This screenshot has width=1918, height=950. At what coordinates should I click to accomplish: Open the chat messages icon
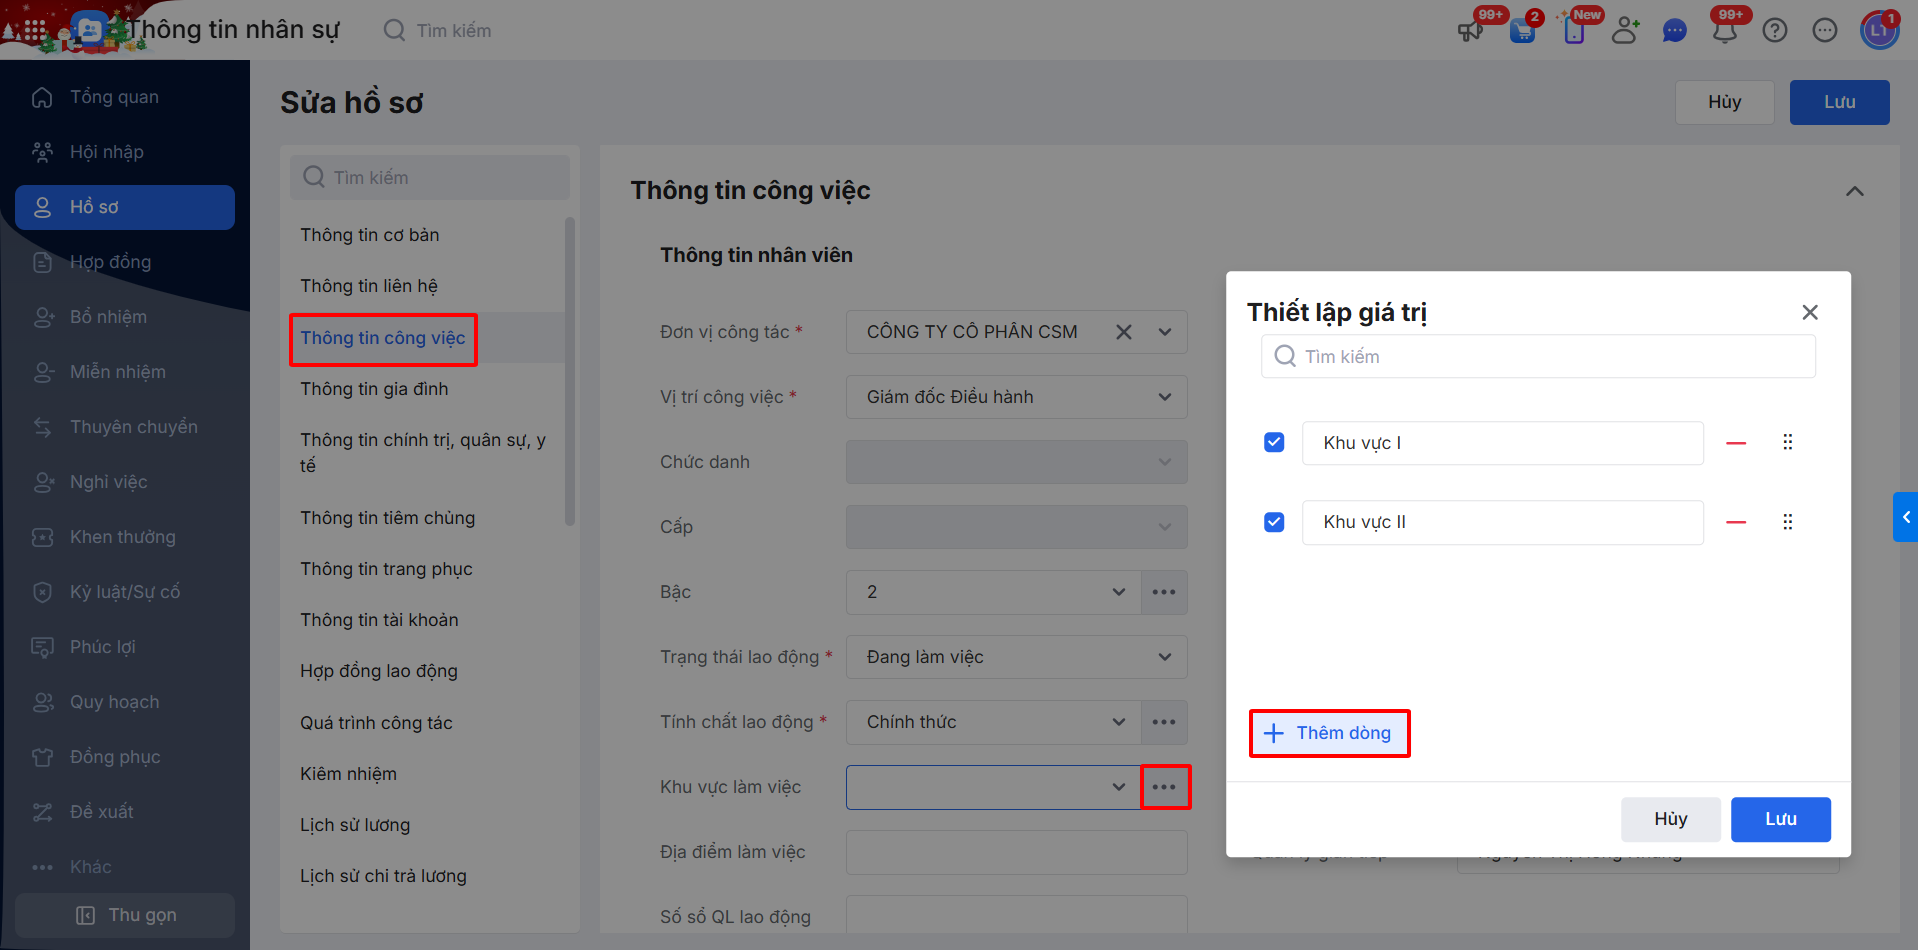(x=1675, y=31)
